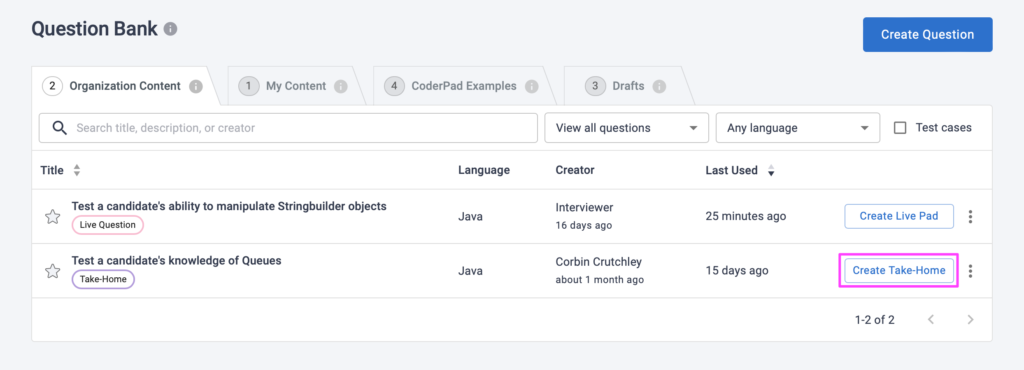Click the 1-2 of 2 pagination text
This screenshot has height=370, width=1024.
point(875,320)
